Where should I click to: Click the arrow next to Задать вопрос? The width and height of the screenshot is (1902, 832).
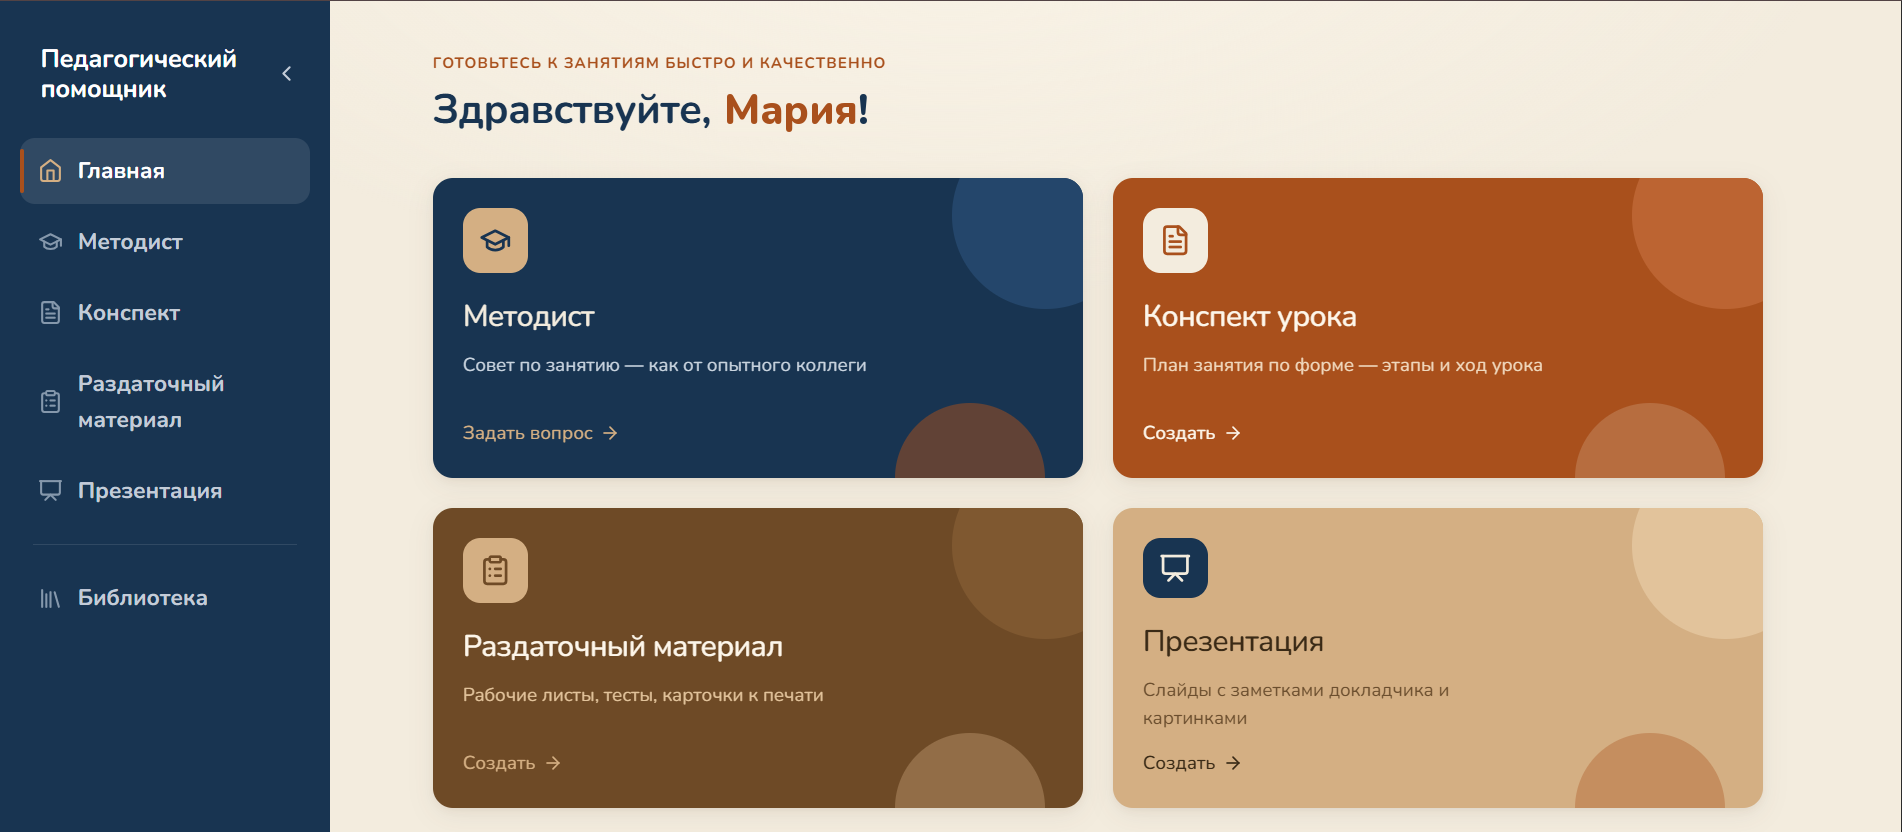[x=610, y=433]
